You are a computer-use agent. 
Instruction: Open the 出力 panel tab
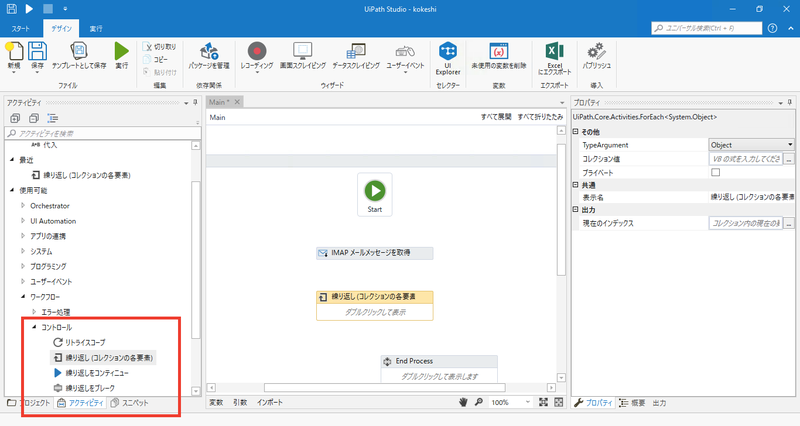pyautogui.click(x=659, y=403)
